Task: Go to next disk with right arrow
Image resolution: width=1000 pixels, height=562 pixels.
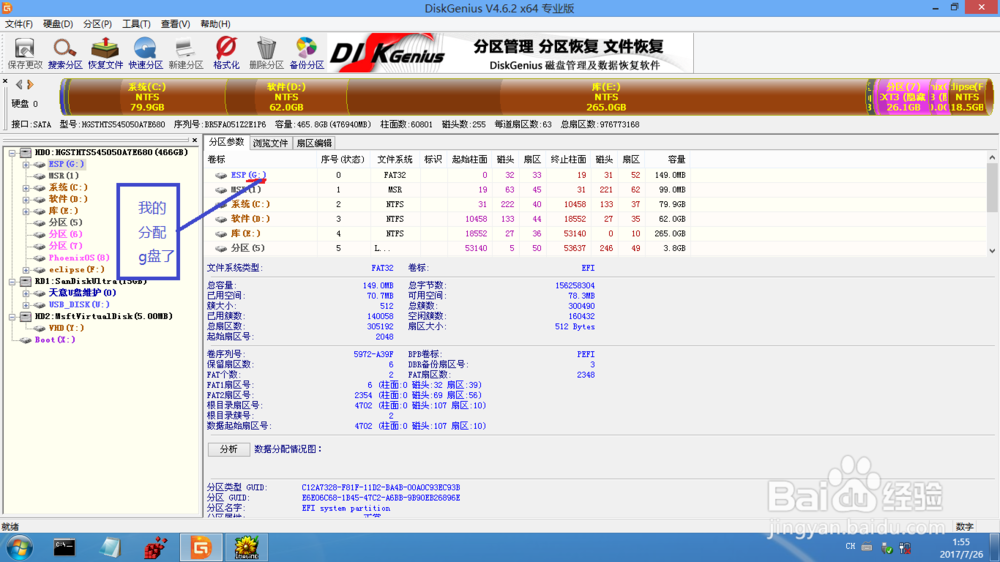Action: (30, 84)
